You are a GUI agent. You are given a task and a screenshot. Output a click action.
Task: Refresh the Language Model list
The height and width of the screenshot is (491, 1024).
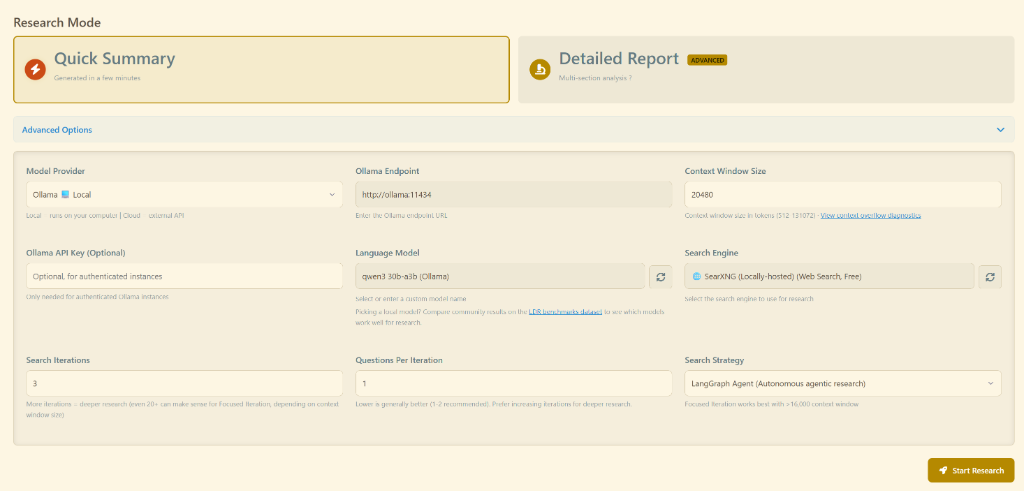(660, 277)
